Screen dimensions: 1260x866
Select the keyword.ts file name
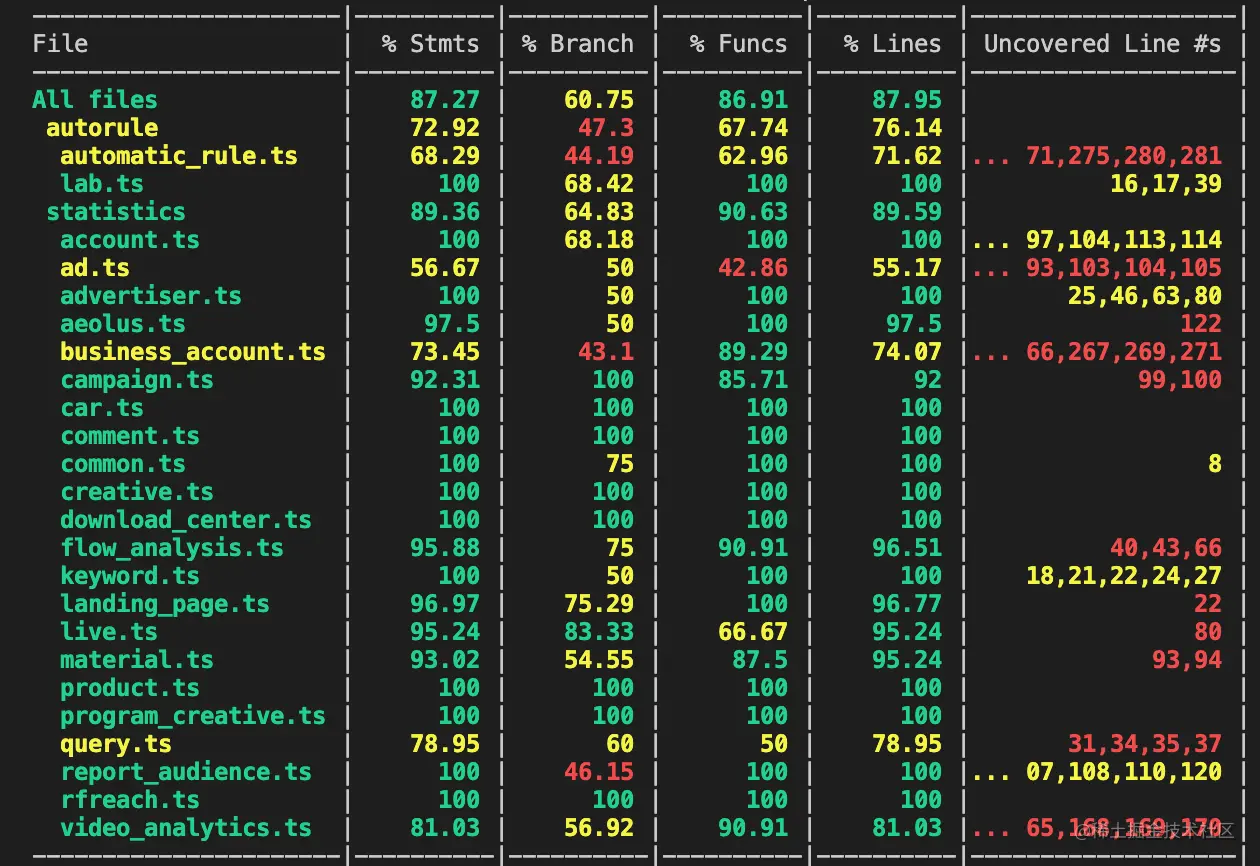130,576
